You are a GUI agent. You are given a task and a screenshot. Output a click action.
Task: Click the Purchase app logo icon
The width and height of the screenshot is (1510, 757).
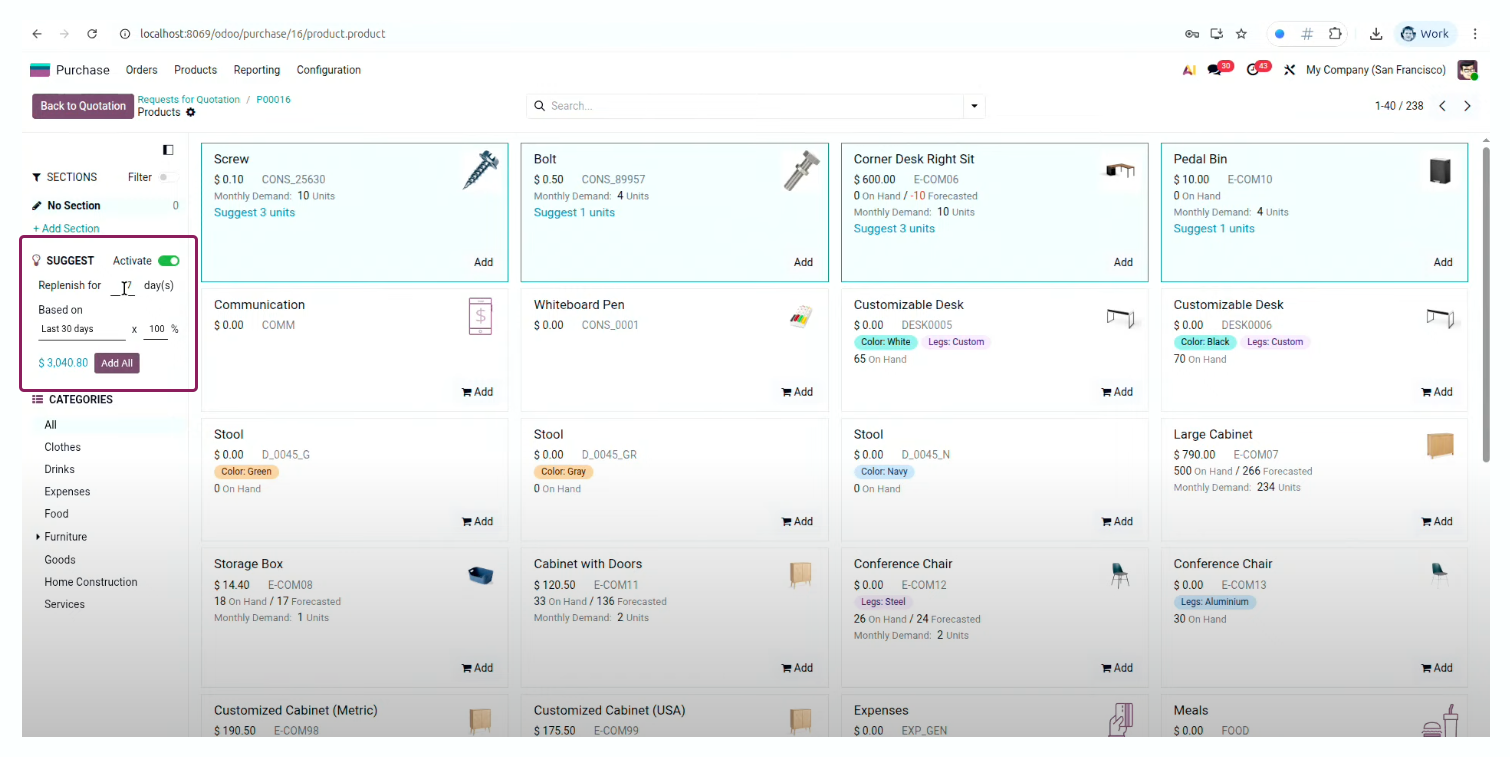pyautogui.click(x=40, y=70)
